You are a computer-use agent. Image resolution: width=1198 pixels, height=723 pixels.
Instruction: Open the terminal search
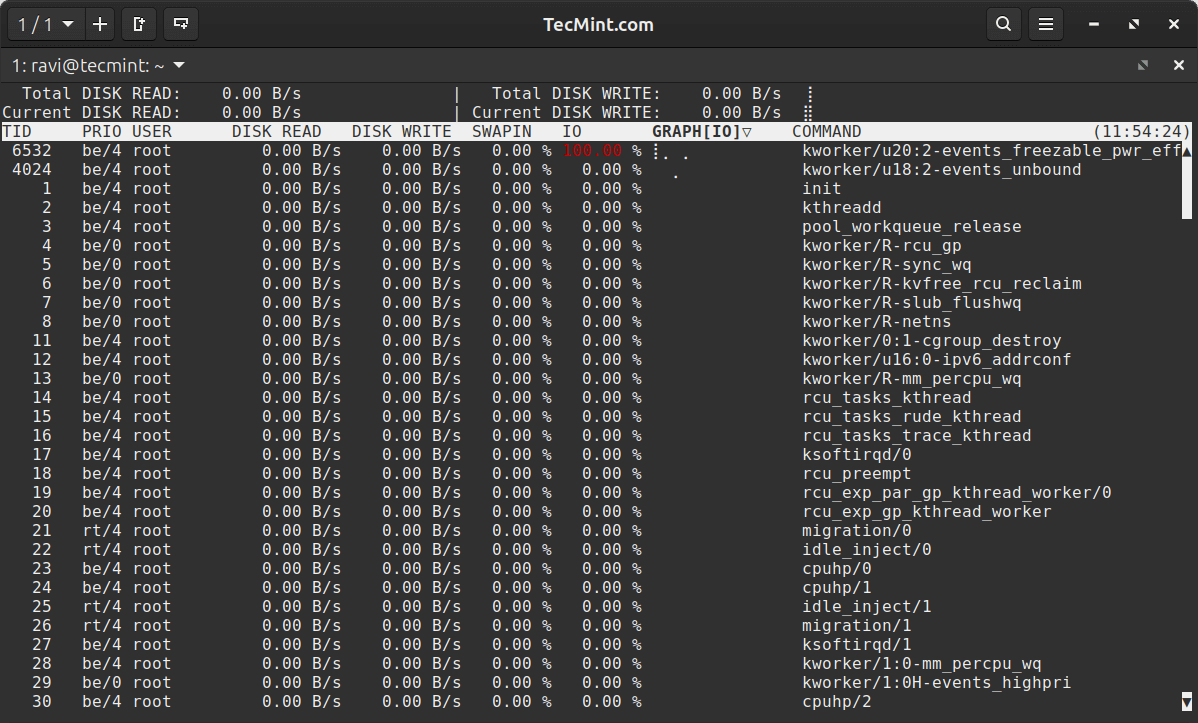coord(1003,24)
